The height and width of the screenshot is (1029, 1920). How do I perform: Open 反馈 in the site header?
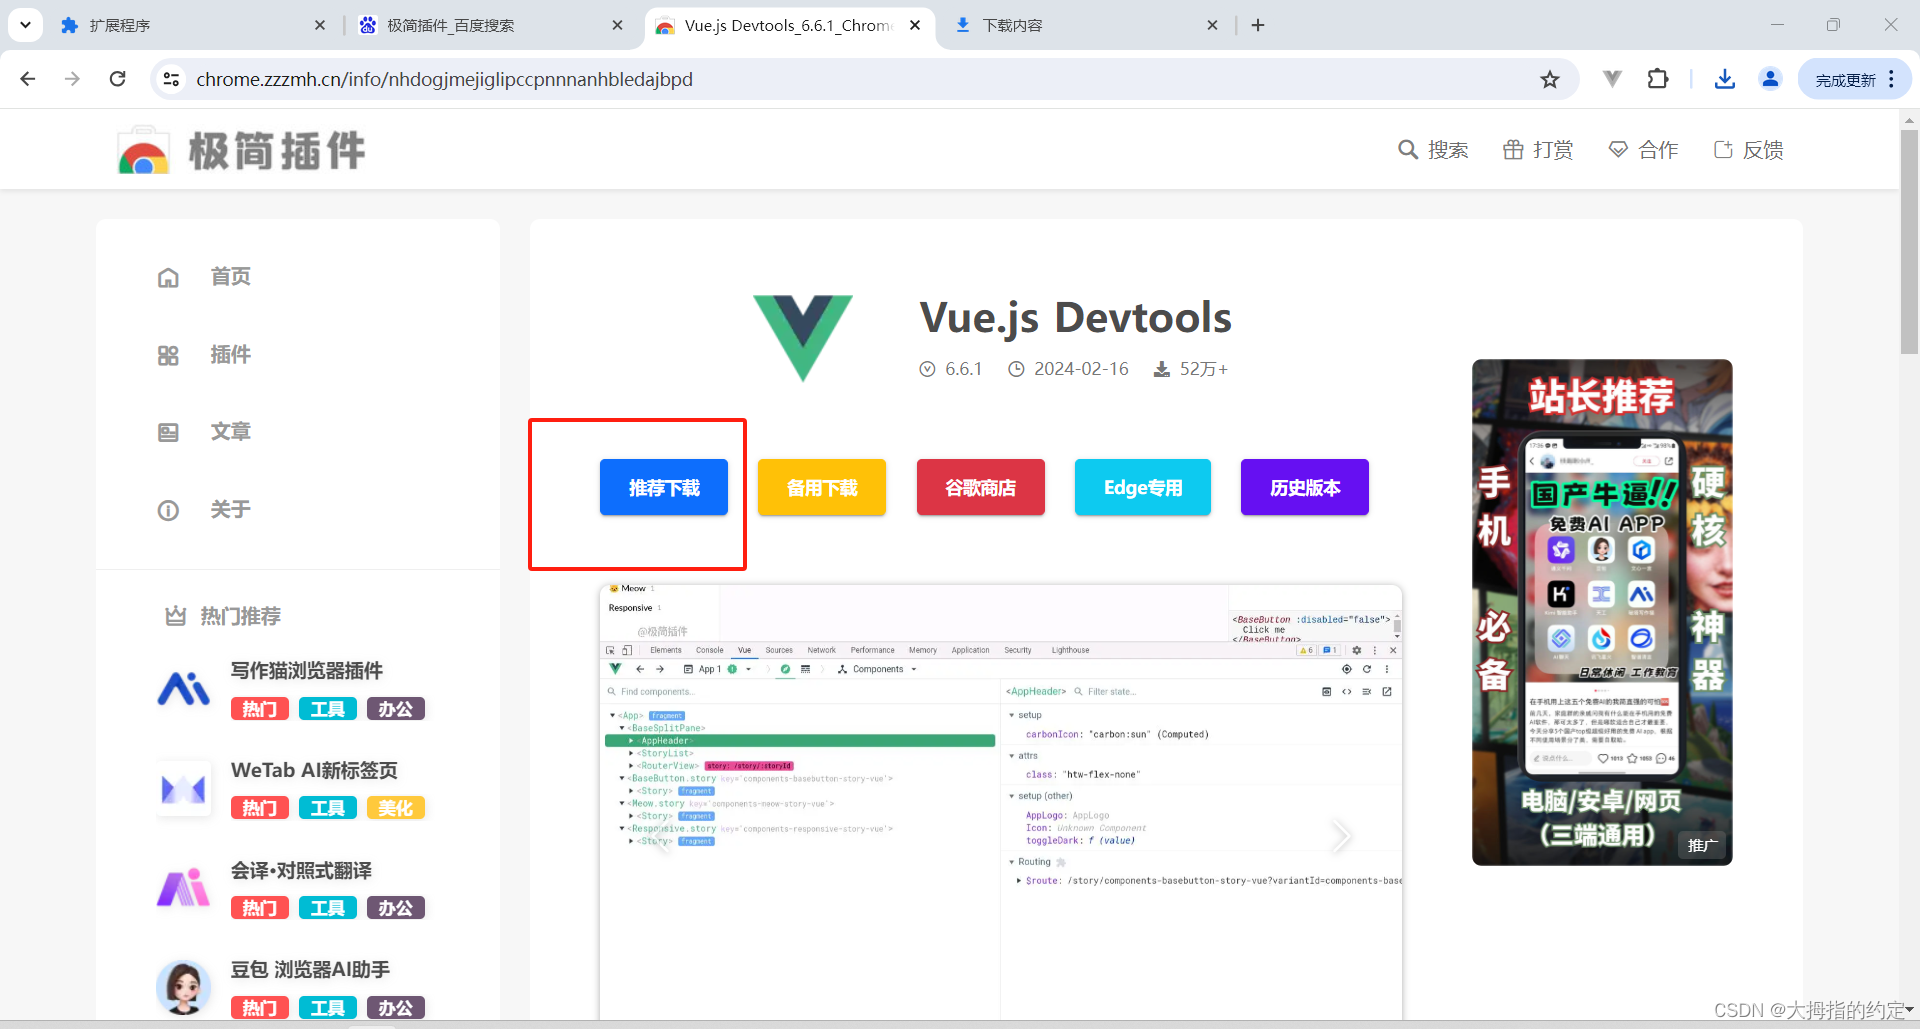click(x=1748, y=150)
